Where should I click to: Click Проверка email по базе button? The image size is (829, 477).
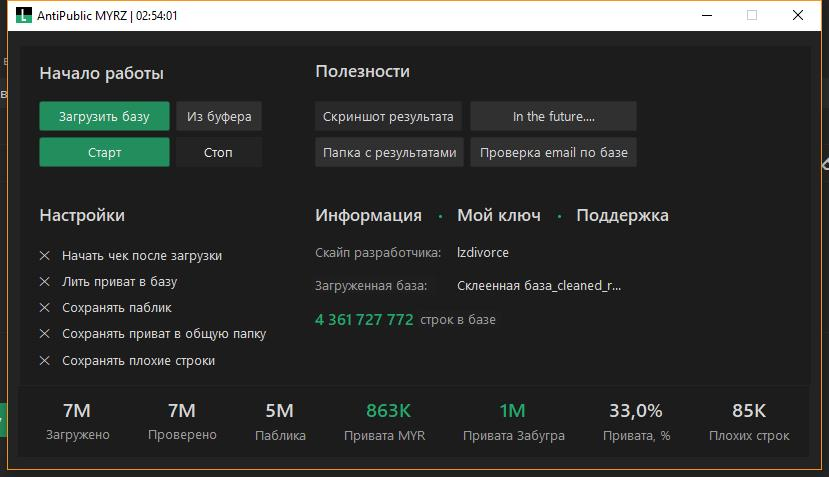click(x=553, y=153)
